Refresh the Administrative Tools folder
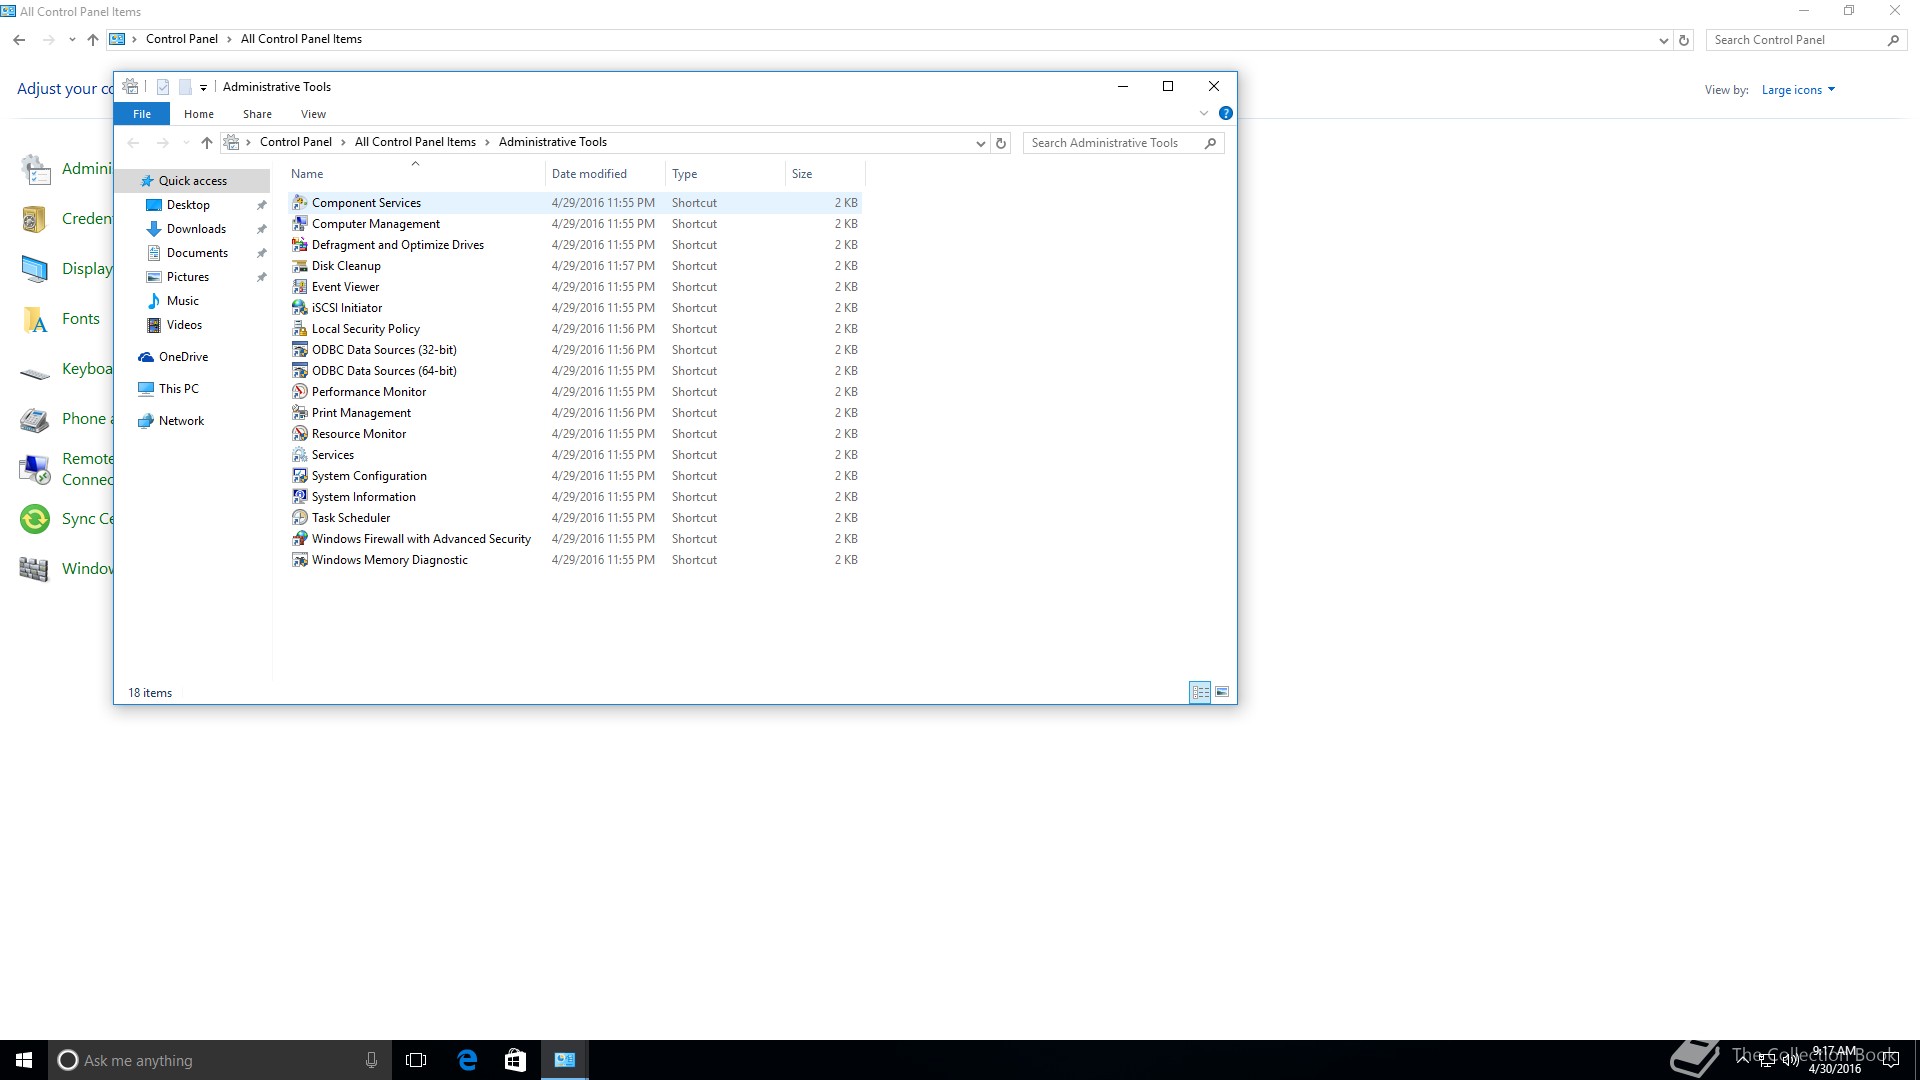The width and height of the screenshot is (1920, 1080). coord(1001,143)
